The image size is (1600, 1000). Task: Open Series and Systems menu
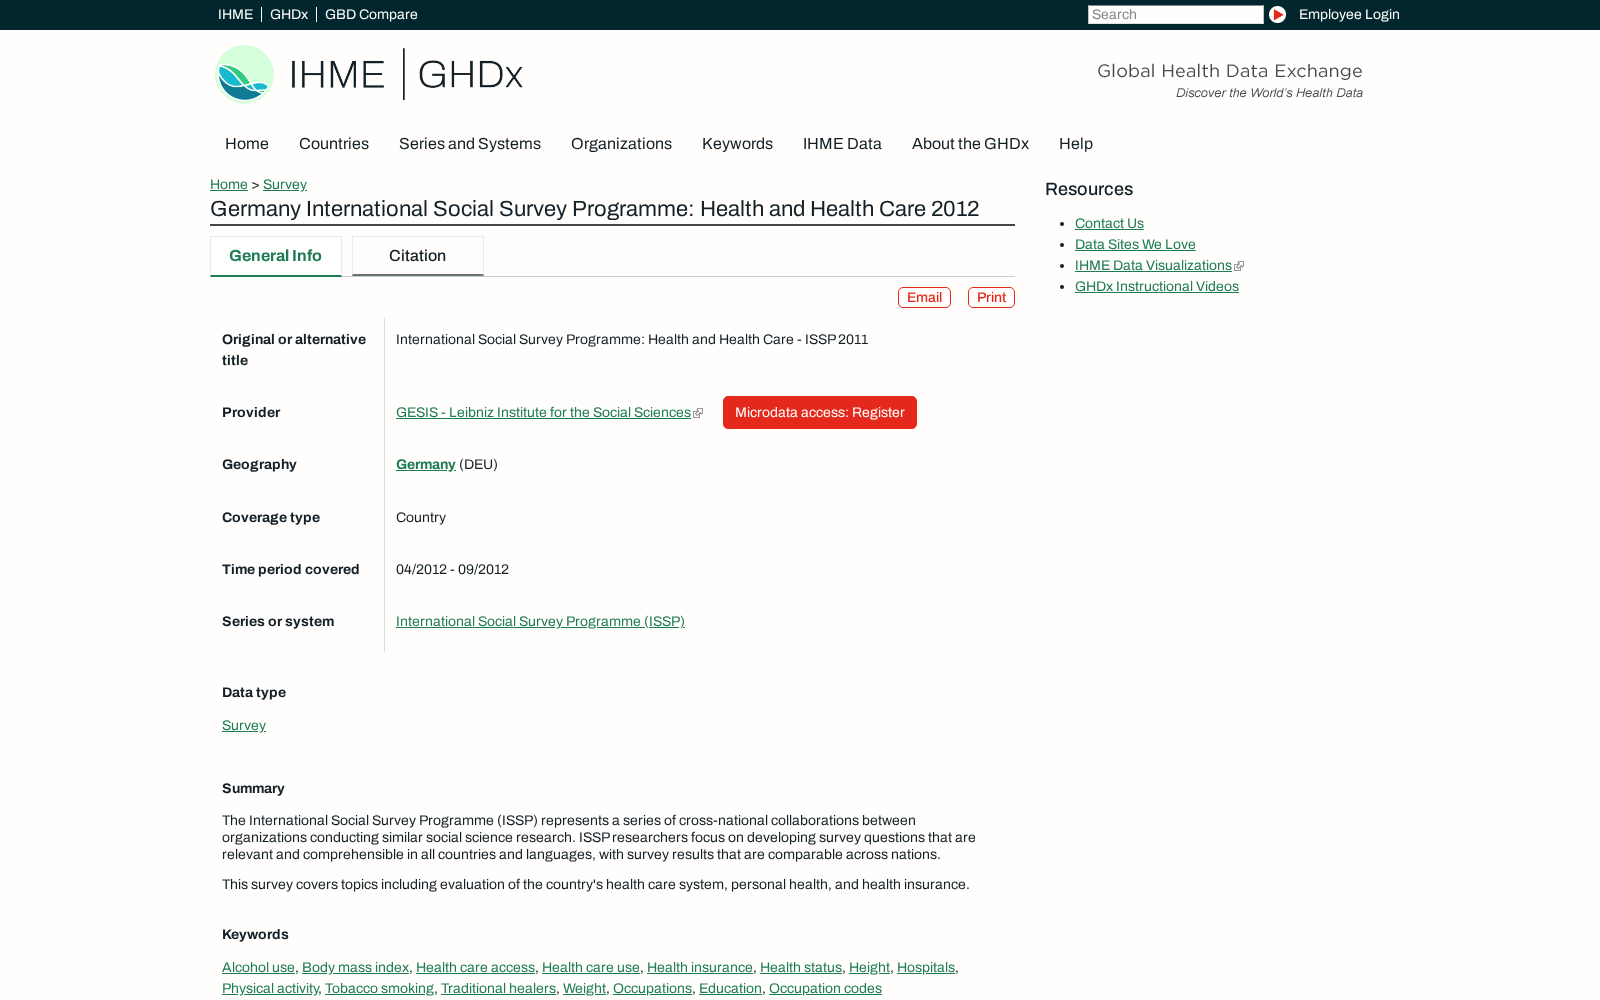tap(470, 143)
